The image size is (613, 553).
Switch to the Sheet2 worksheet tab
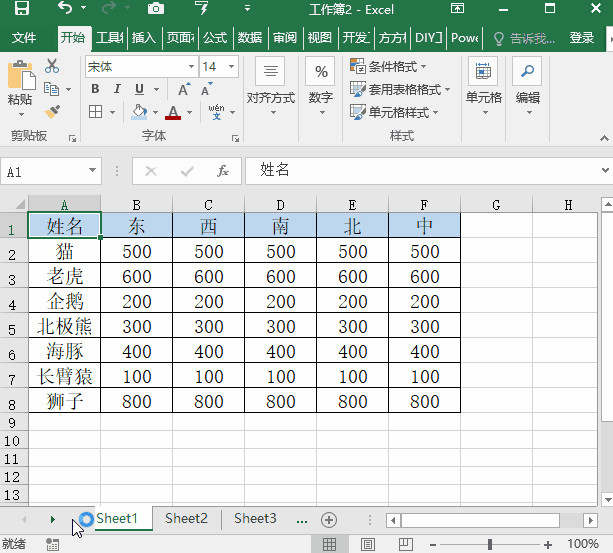coord(186,518)
